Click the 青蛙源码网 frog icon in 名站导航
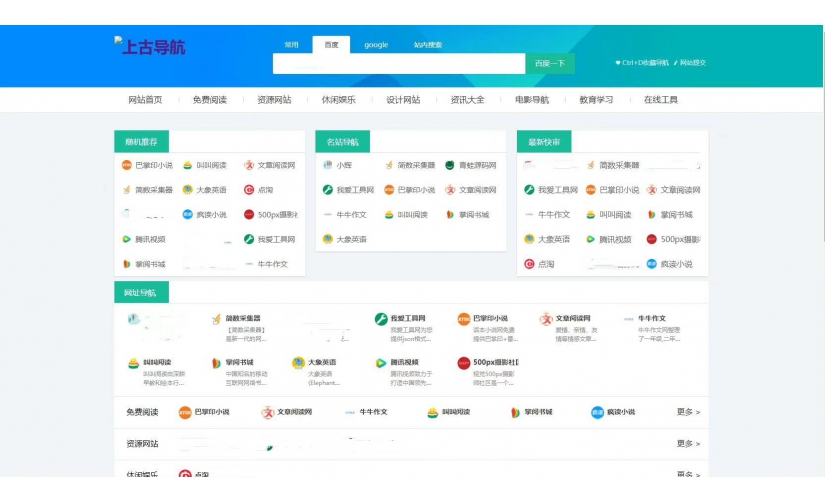The image size is (825, 504). click(x=450, y=165)
